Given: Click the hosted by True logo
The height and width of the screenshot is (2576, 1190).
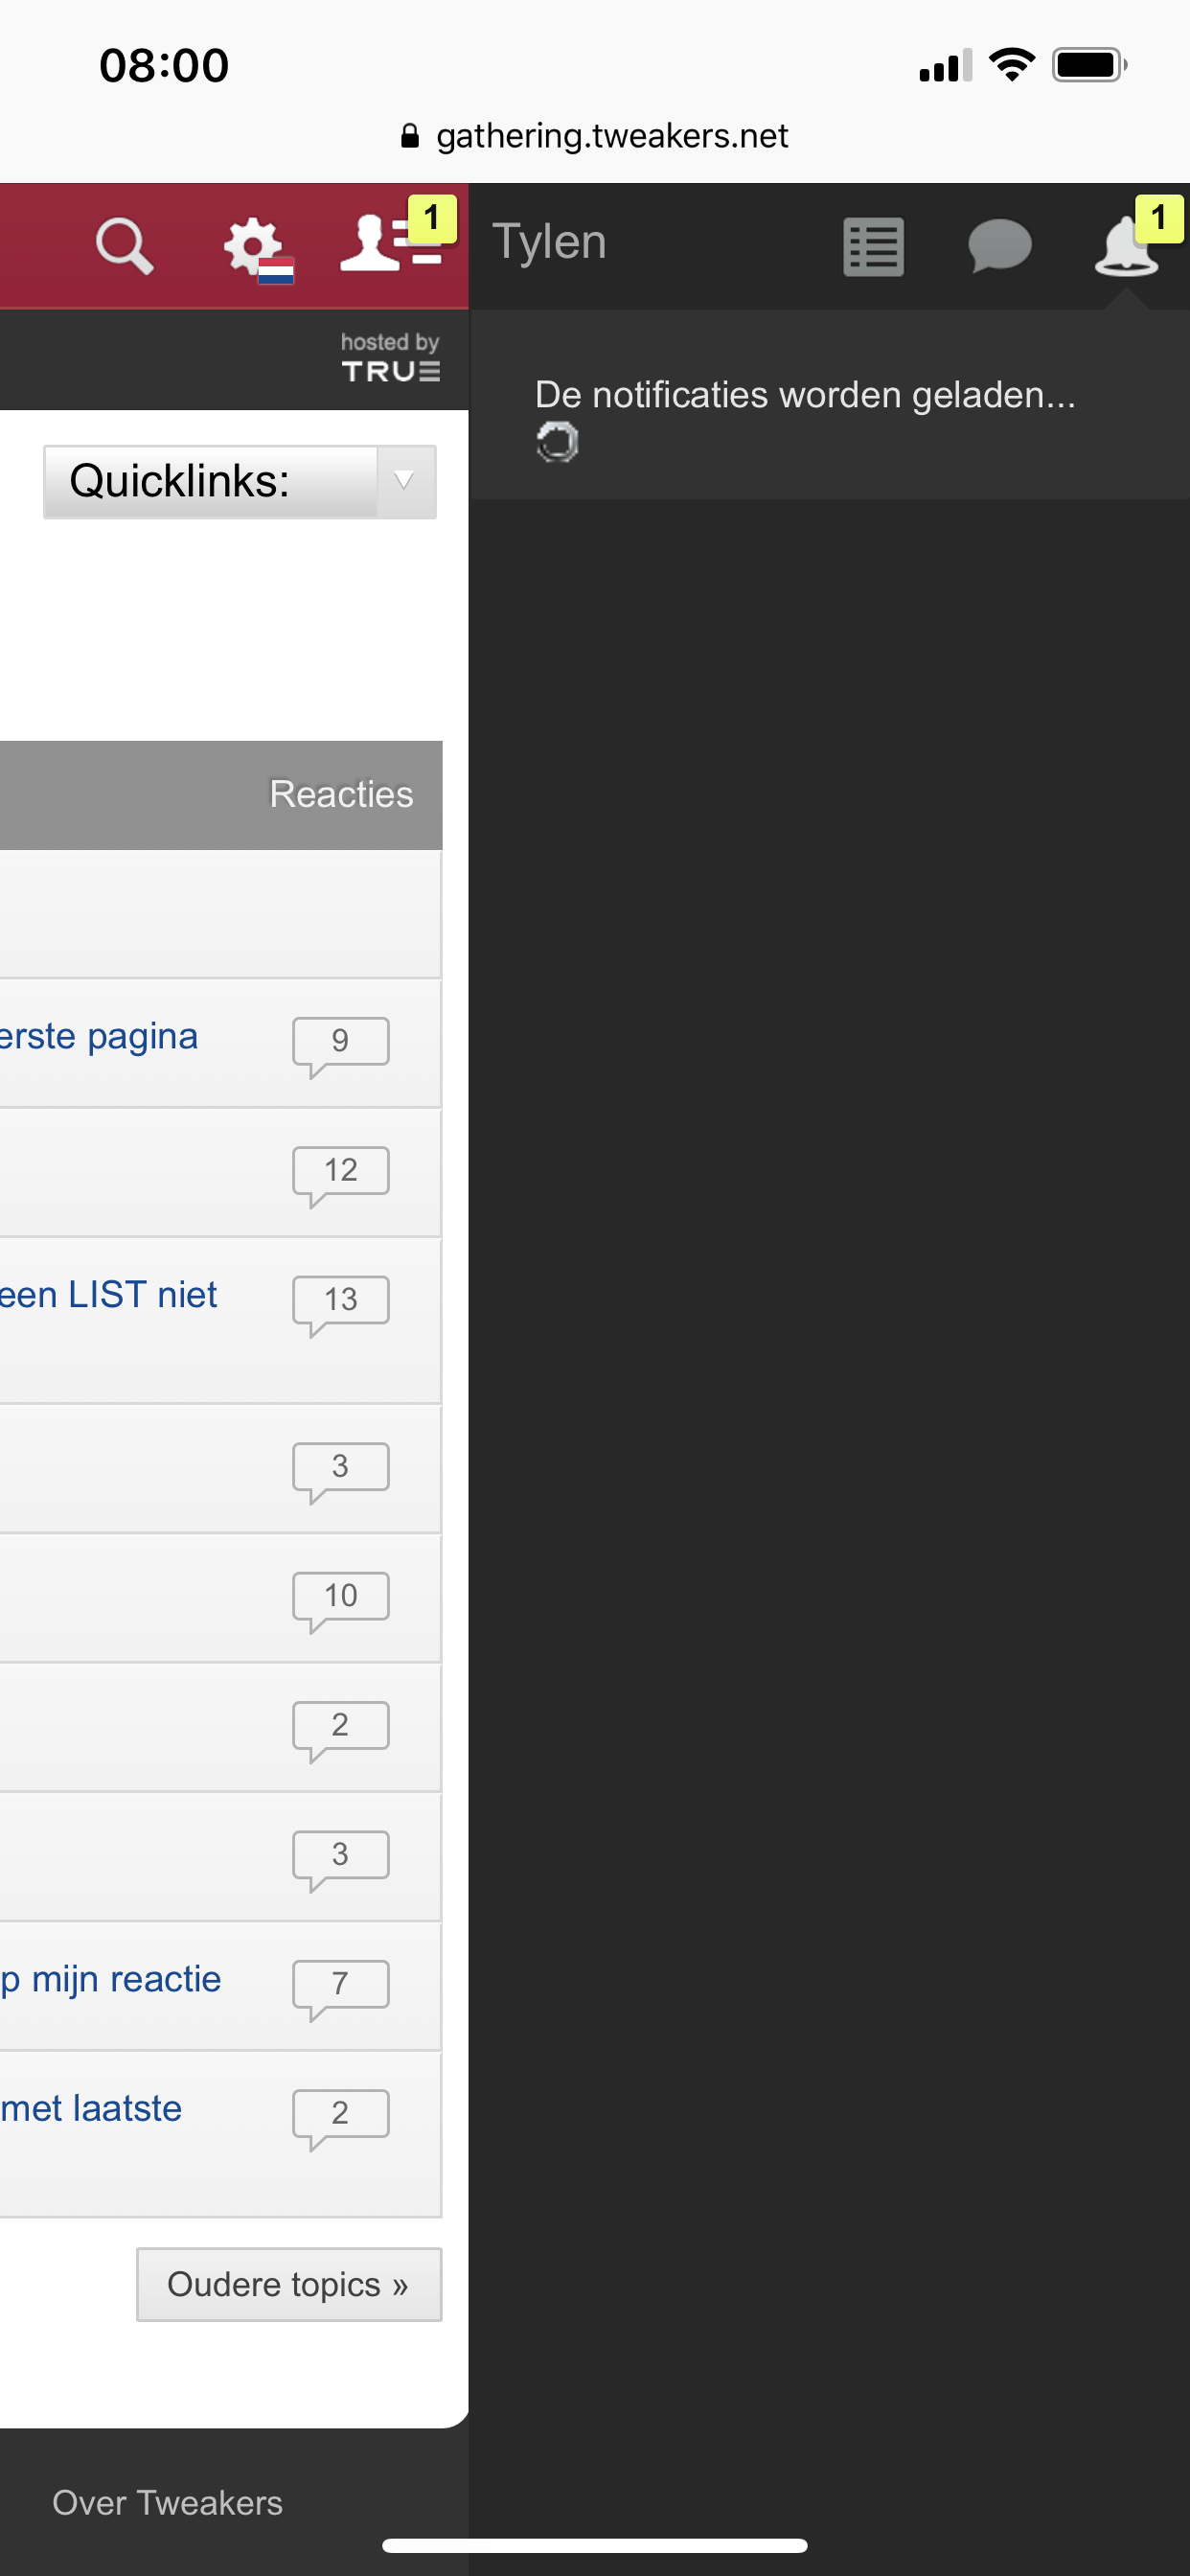Looking at the screenshot, I should tap(390, 358).
